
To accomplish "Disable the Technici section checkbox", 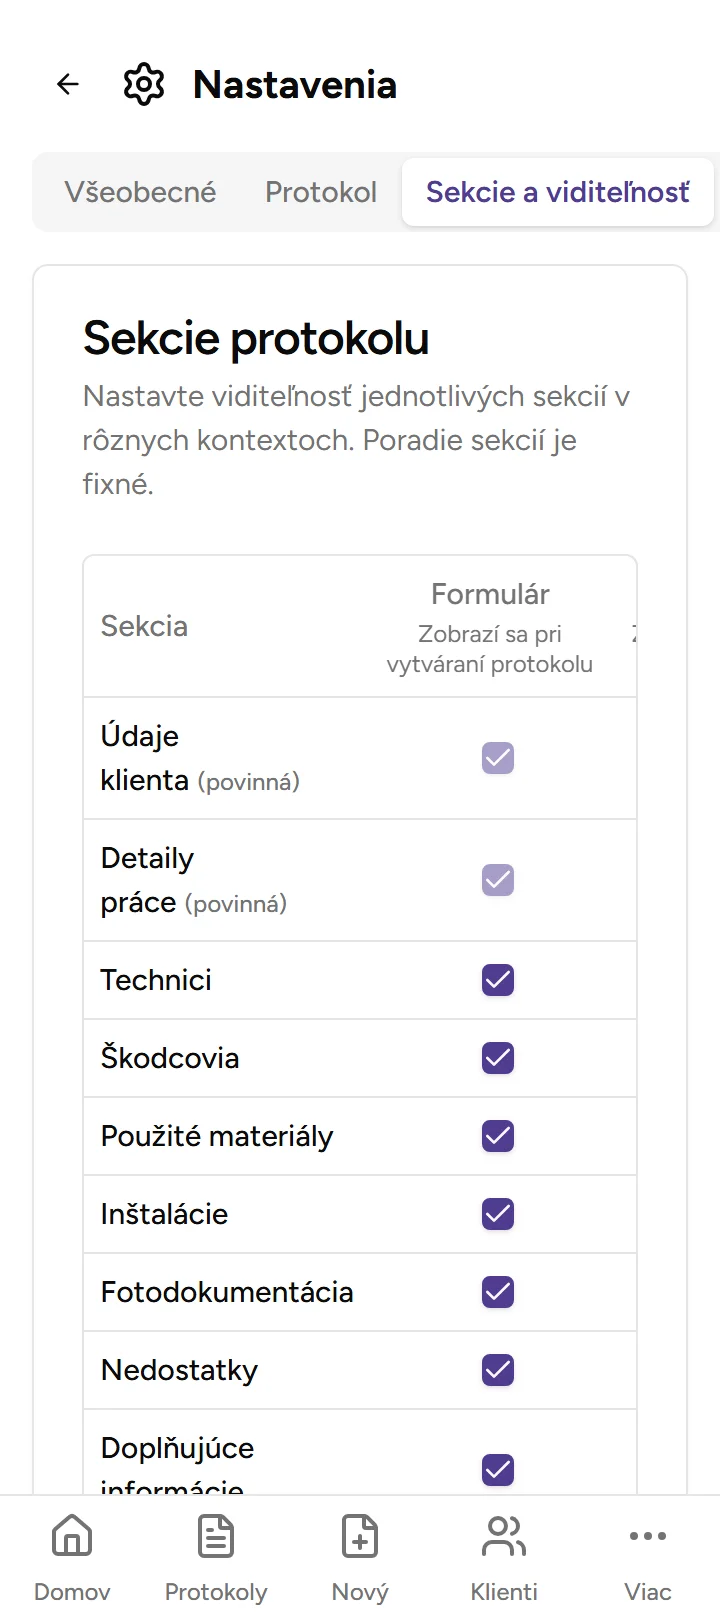I will pos(497,980).
